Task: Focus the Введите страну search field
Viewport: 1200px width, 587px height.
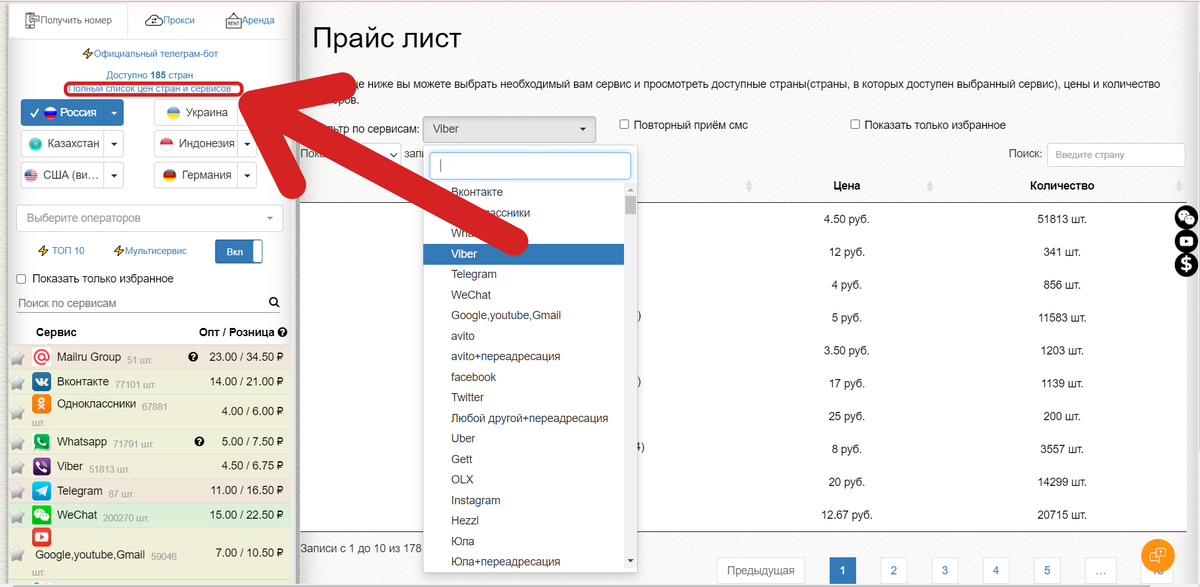Action: point(1116,154)
